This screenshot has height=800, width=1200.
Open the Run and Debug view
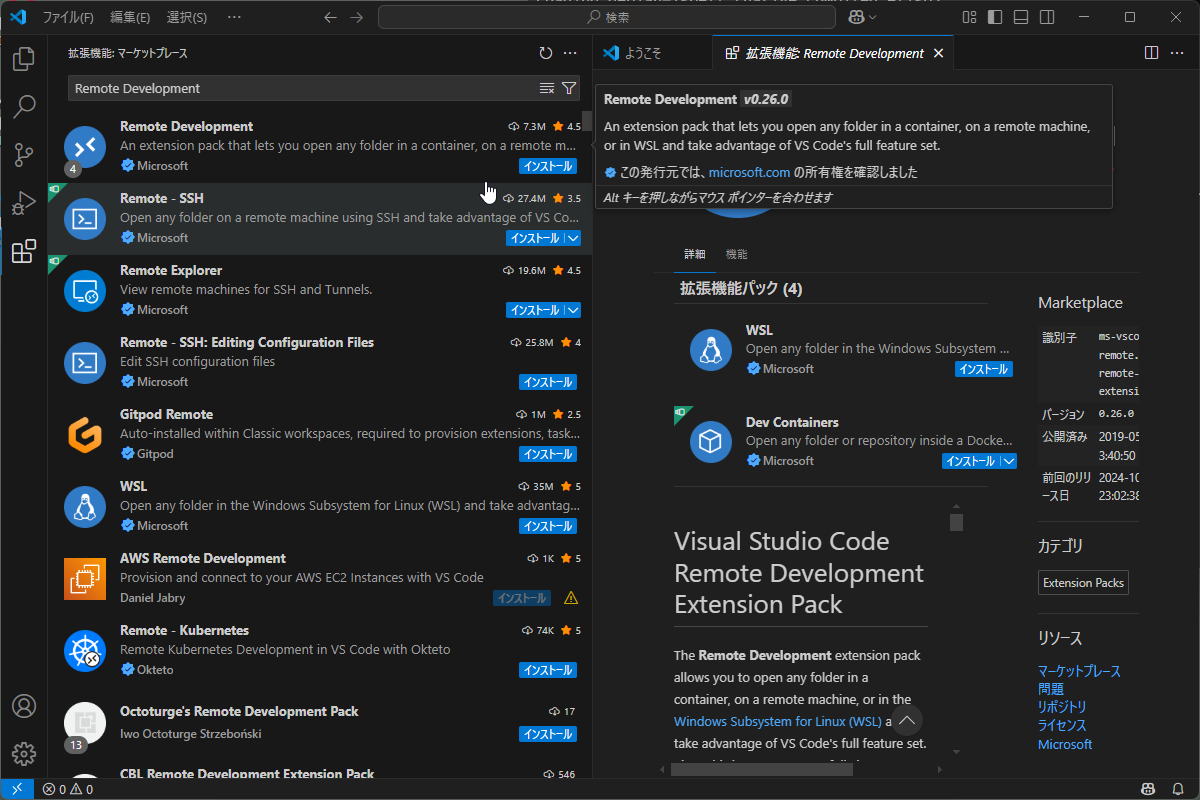pos(24,203)
